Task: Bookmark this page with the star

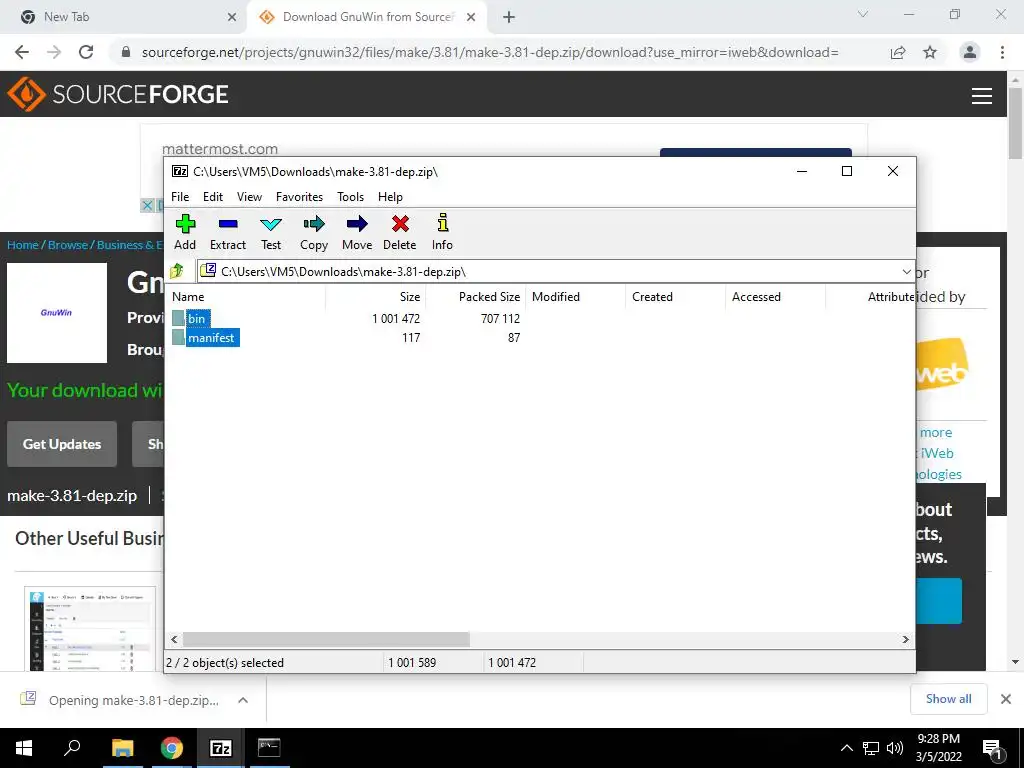Action: point(930,52)
